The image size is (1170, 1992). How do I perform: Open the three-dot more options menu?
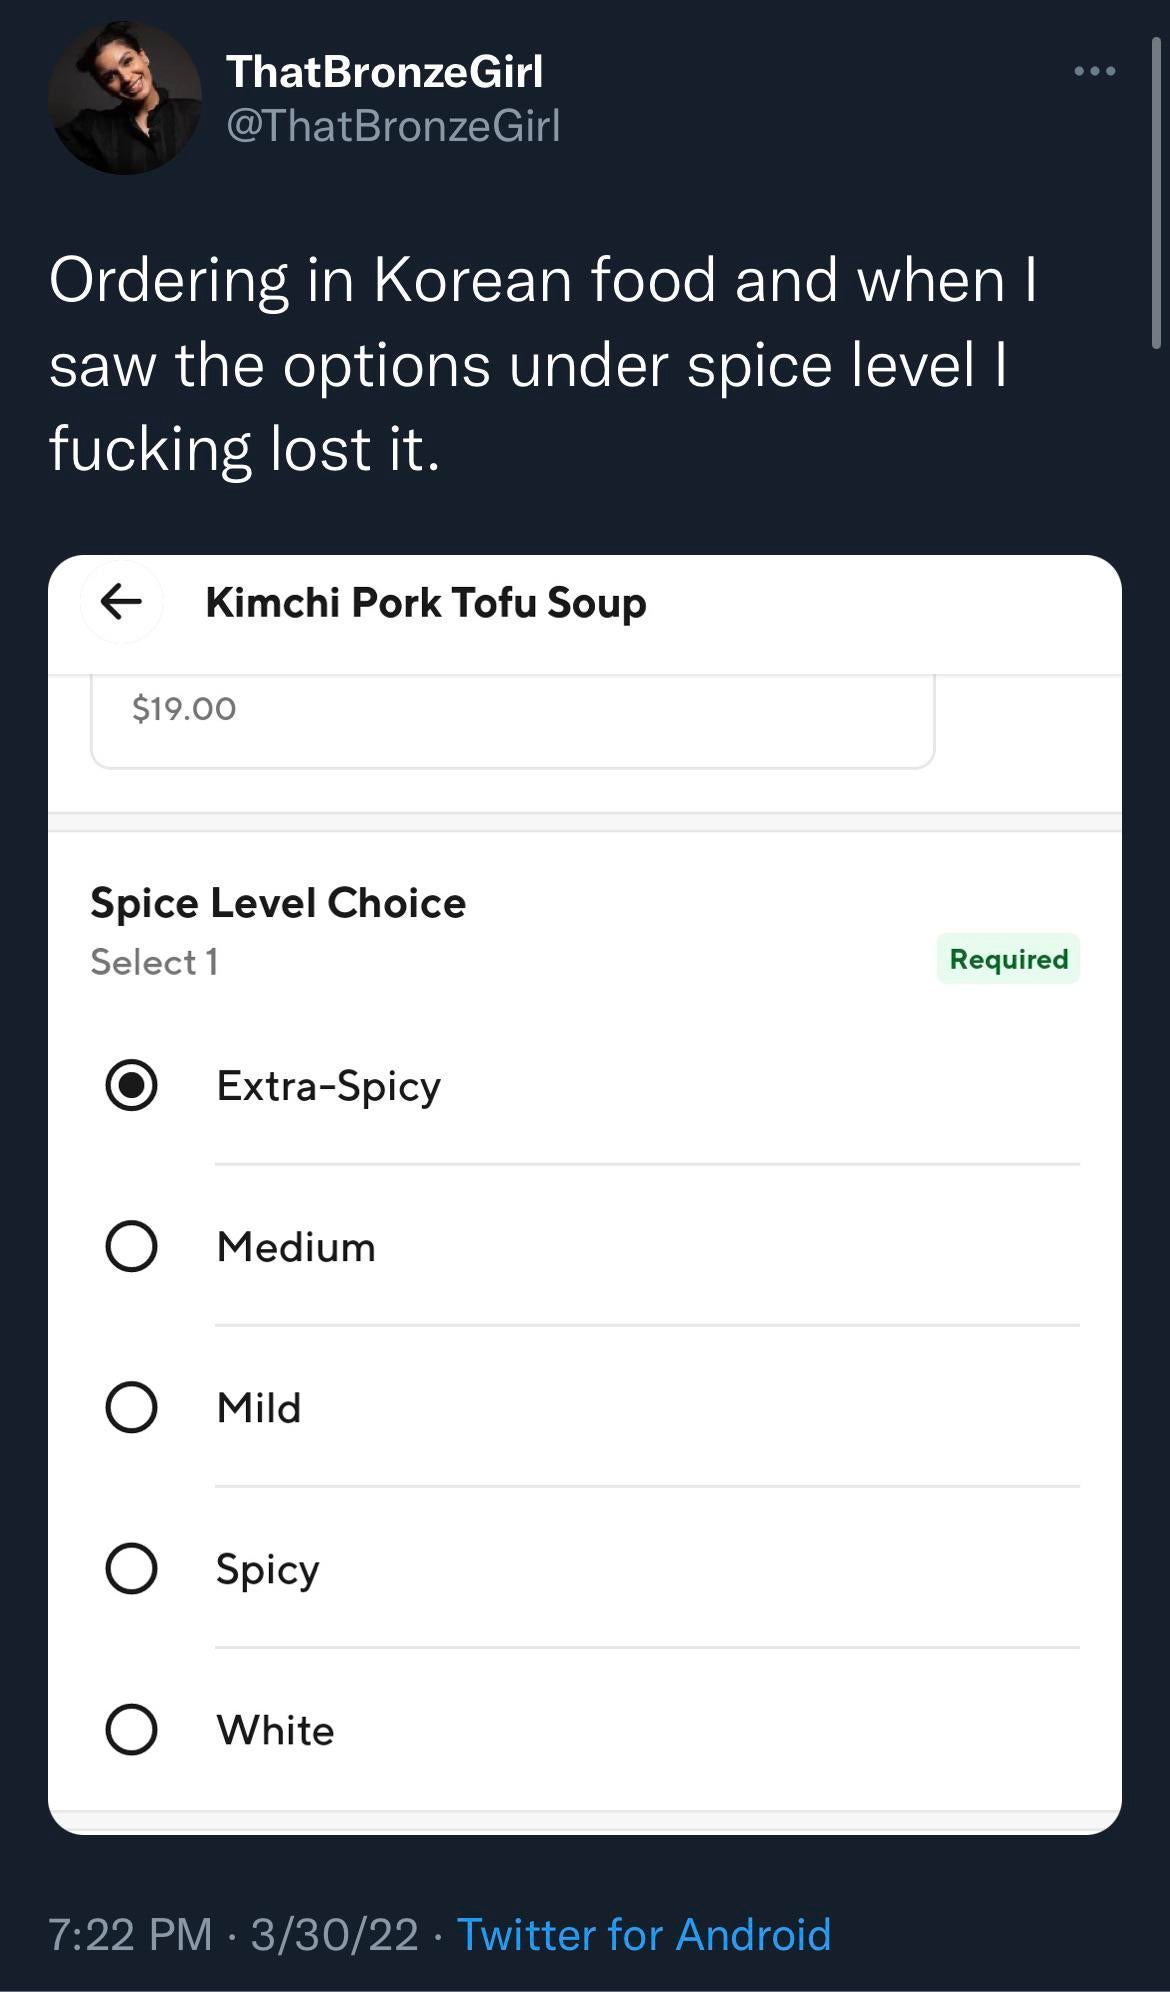1094,71
